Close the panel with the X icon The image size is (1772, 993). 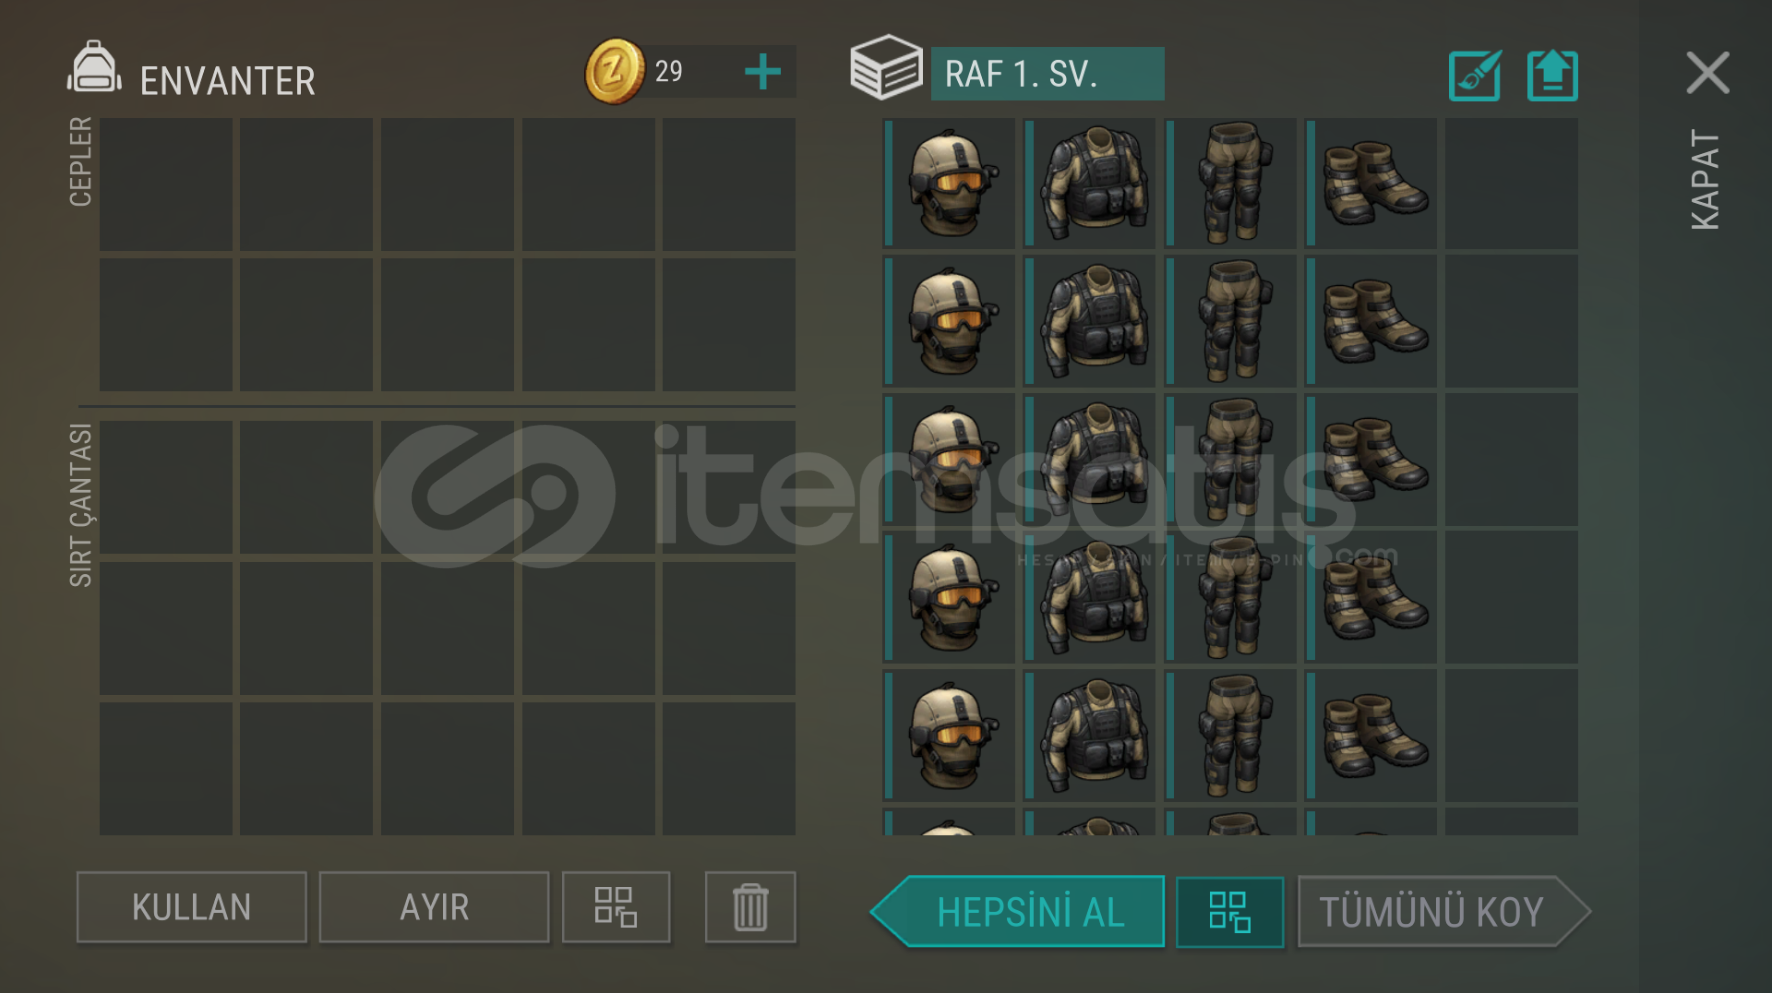coord(1707,73)
